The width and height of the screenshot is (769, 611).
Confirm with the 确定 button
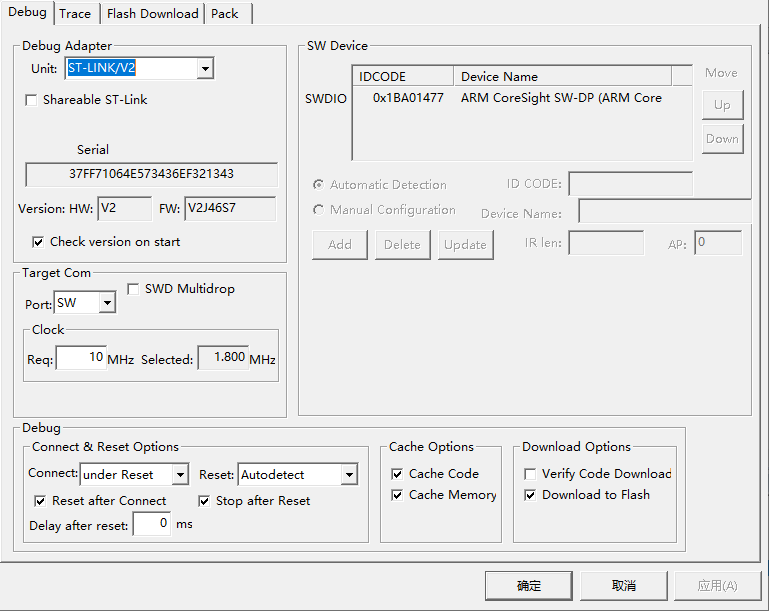pyautogui.click(x=529, y=586)
